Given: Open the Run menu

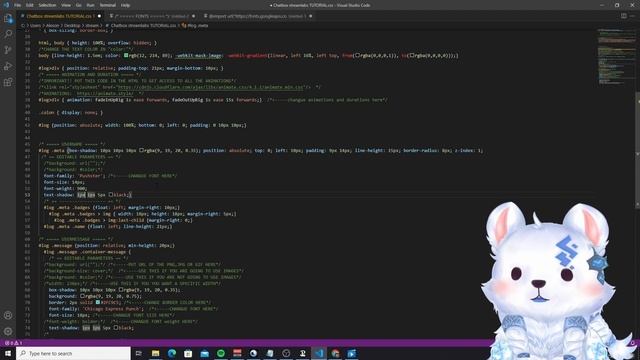Looking at the screenshot, I should point(90,5).
